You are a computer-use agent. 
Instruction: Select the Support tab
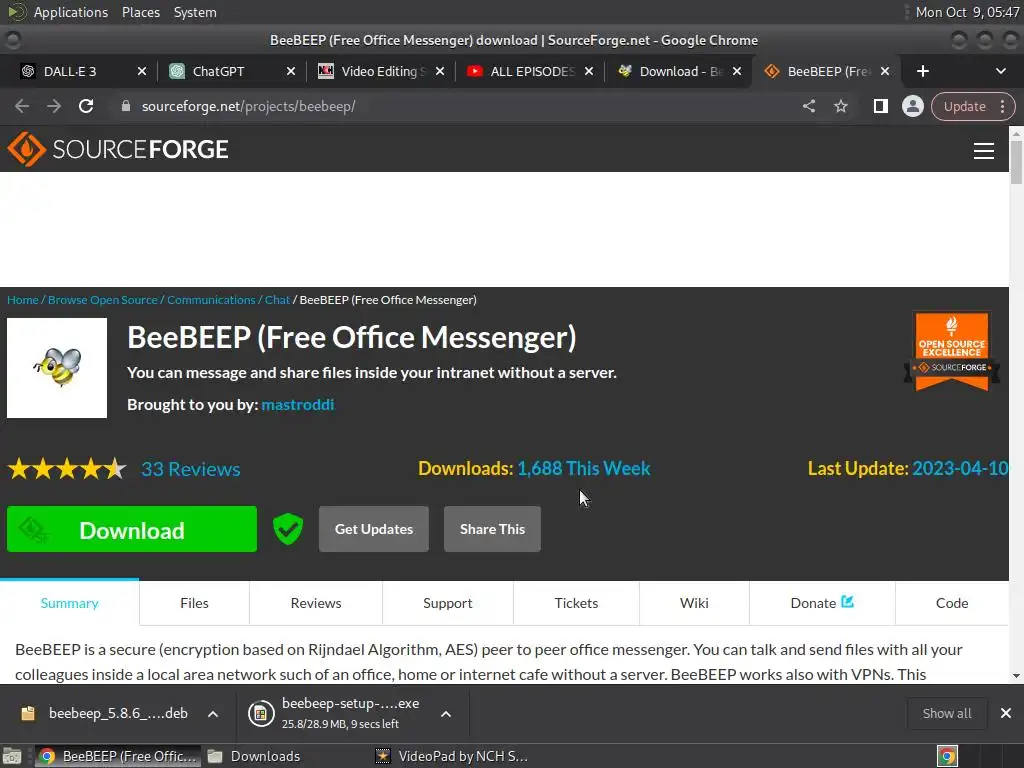click(447, 603)
